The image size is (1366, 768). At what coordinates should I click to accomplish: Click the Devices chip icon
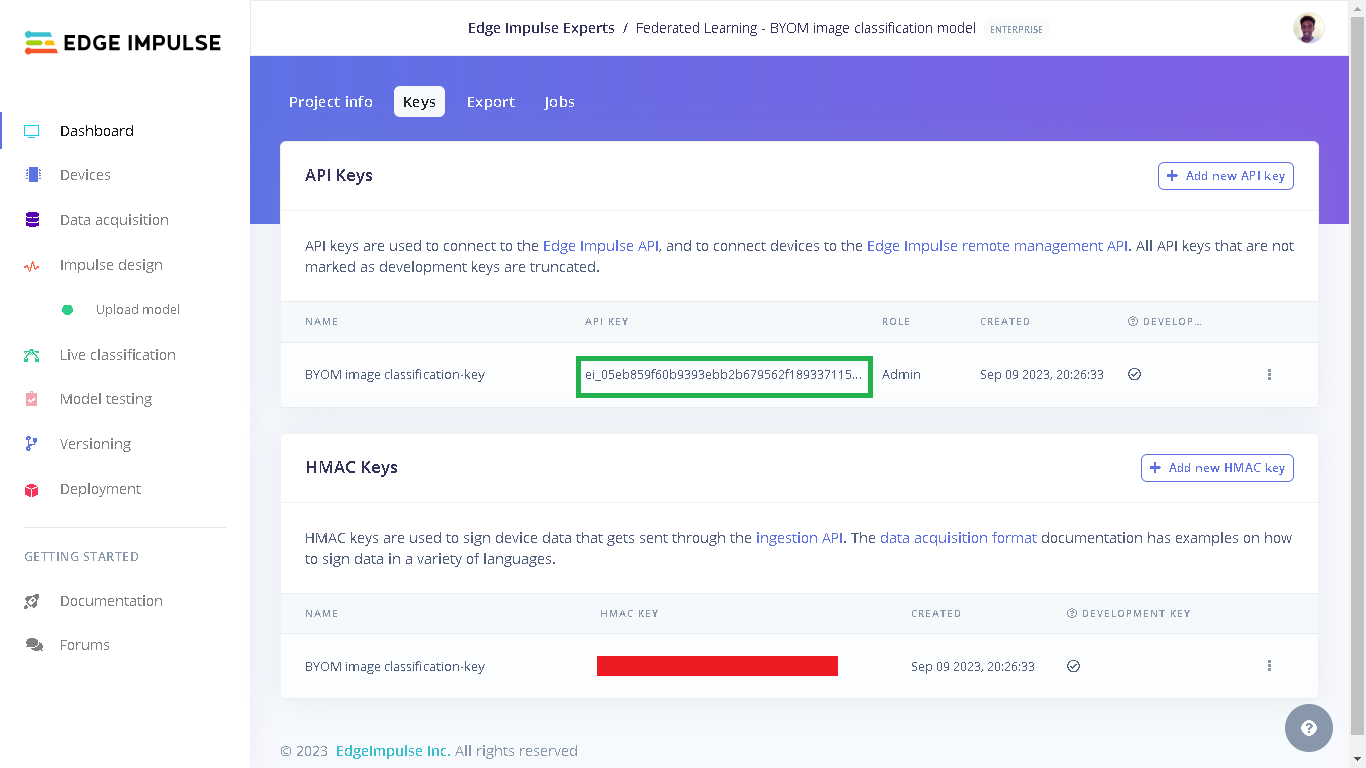[x=32, y=175]
